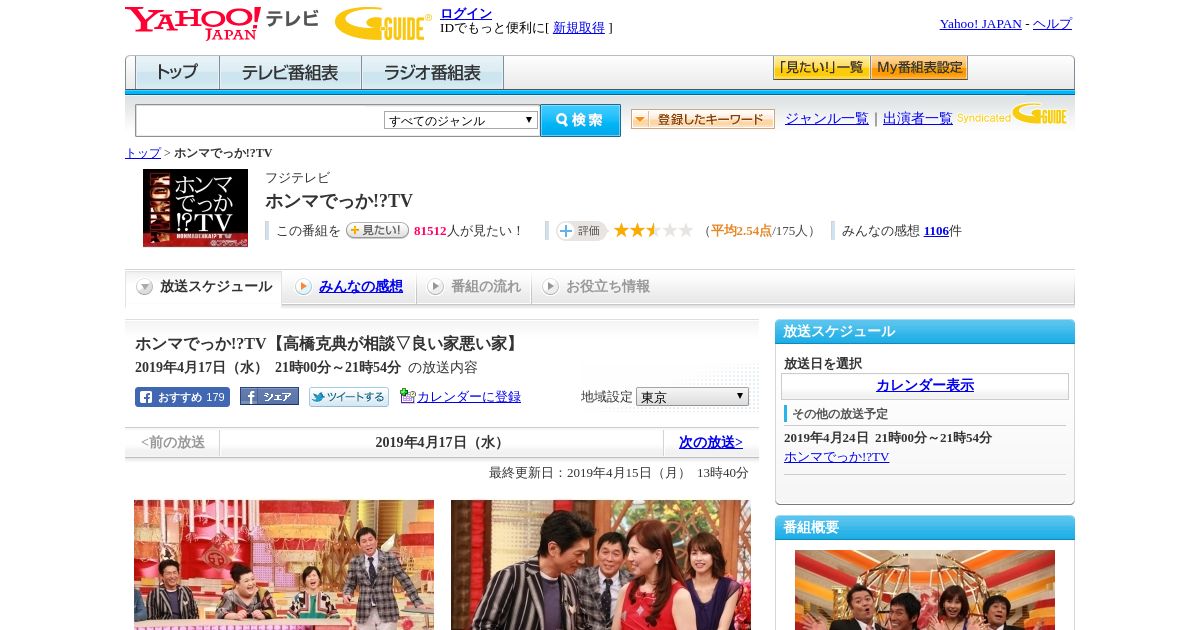Viewport: 1200px width, 630px height.
Task: Click the Twitter ツイートする button
Action: coord(349,397)
